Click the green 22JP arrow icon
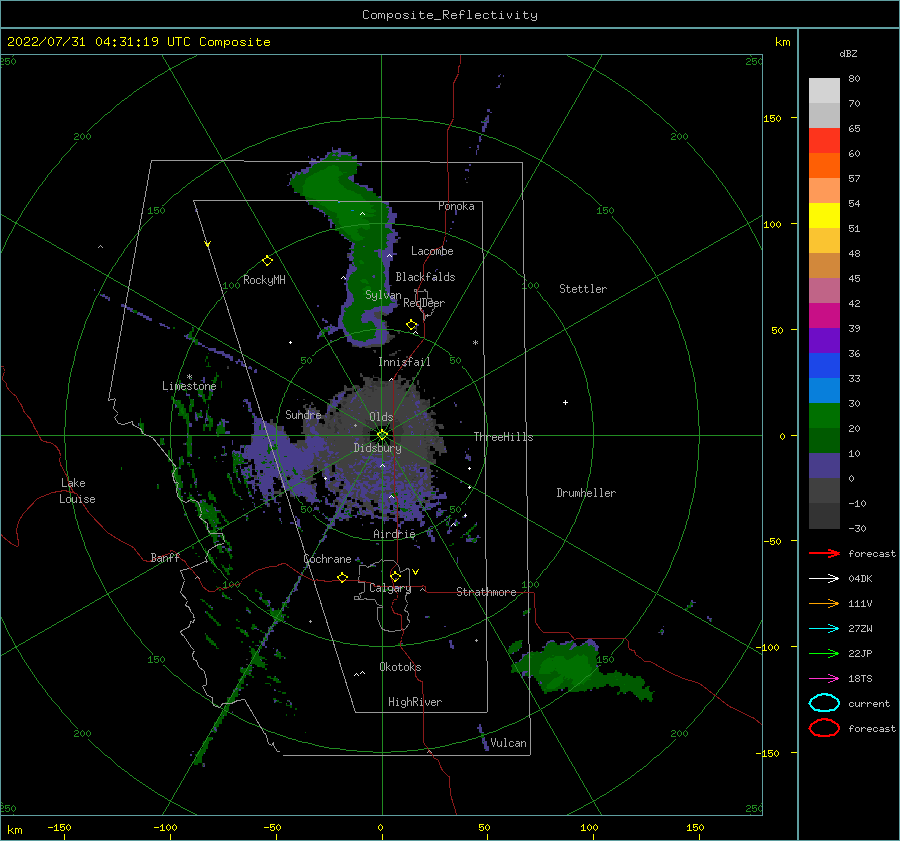 tap(824, 653)
